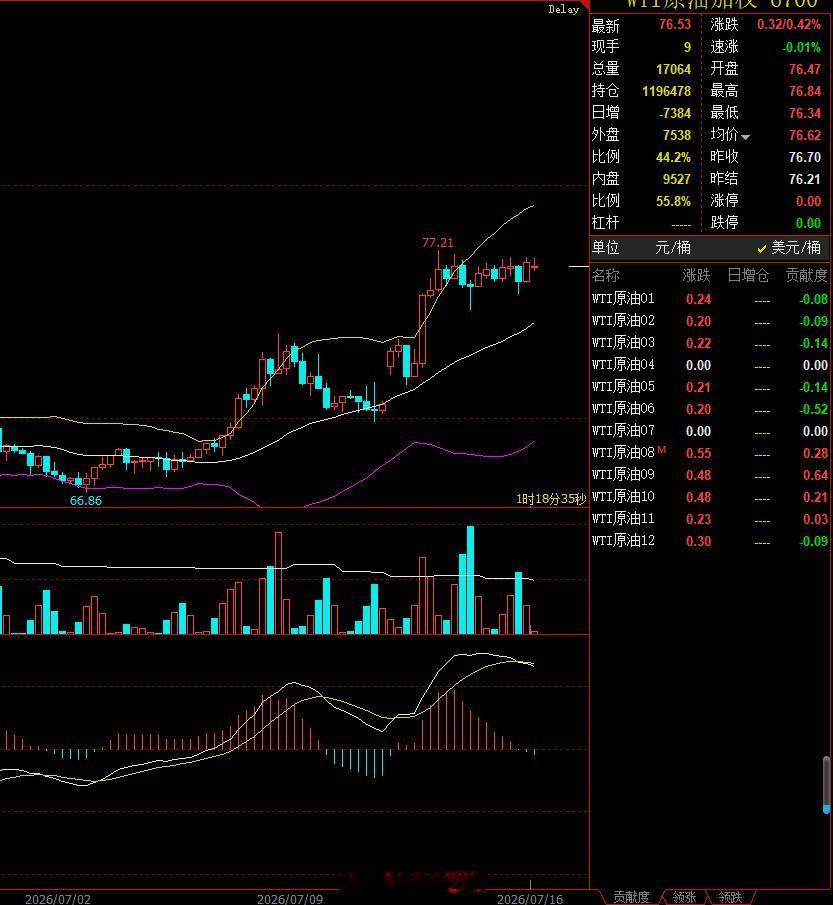Screen dimensions: 833x905
Task: Switch to the 贡献度 tab
Action: click(x=631, y=897)
